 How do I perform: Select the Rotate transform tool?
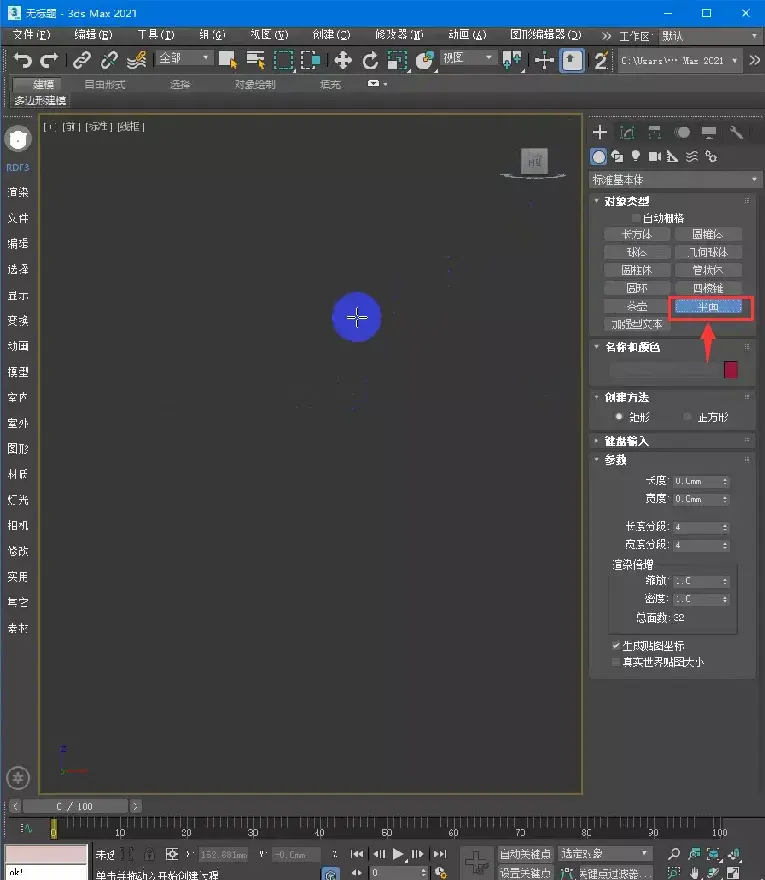click(x=370, y=60)
